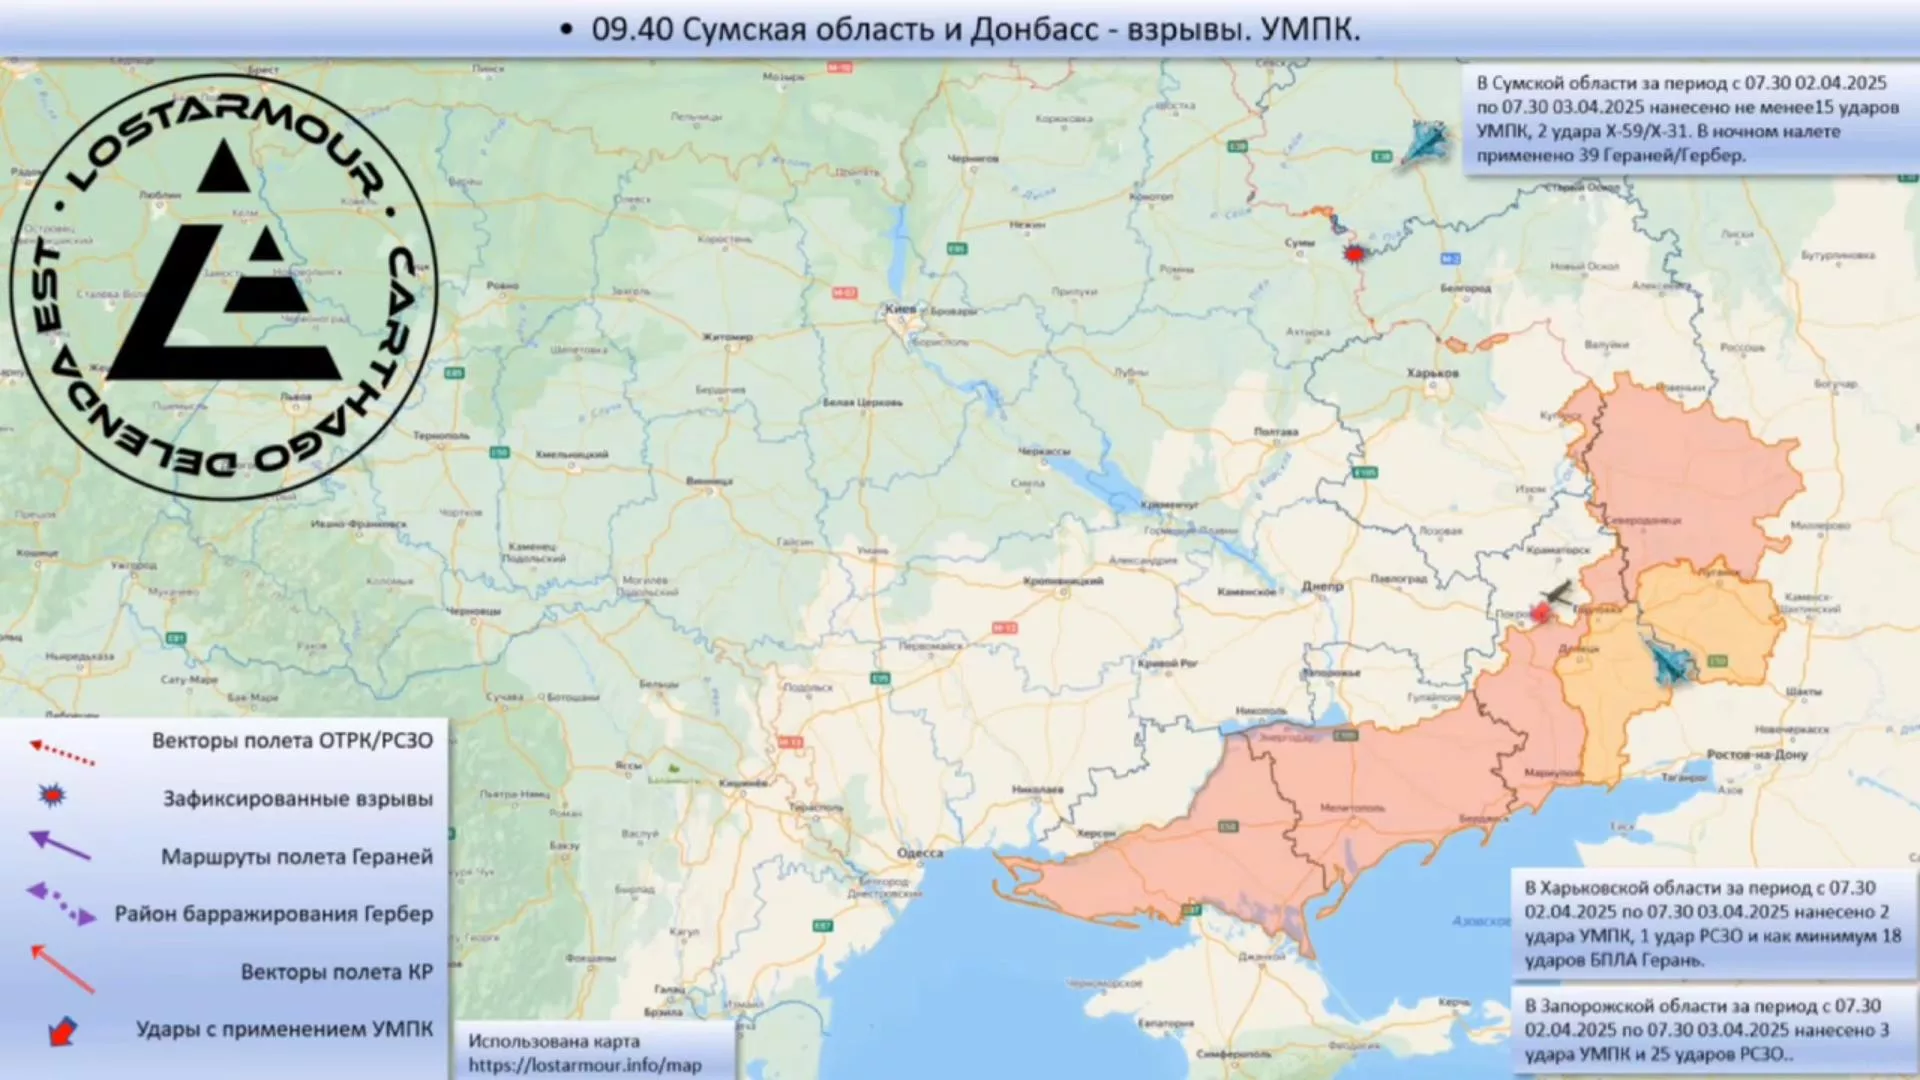The image size is (1920, 1080).
Task: Click the city label 'Белая Церковь'
Action: pyautogui.click(x=862, y=403)
